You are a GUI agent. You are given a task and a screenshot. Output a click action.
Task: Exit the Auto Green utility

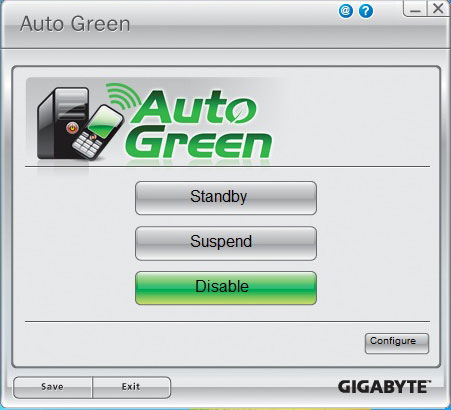131,387
